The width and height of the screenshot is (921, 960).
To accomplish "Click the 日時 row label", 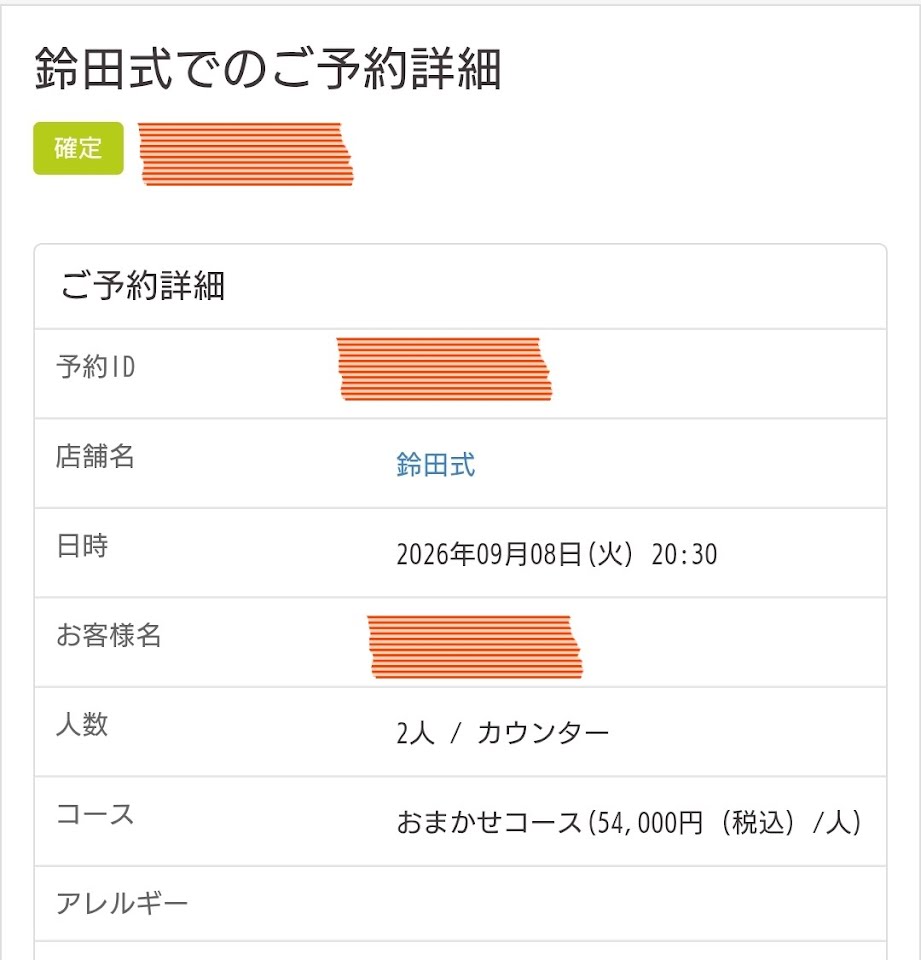I will [82, 547].
